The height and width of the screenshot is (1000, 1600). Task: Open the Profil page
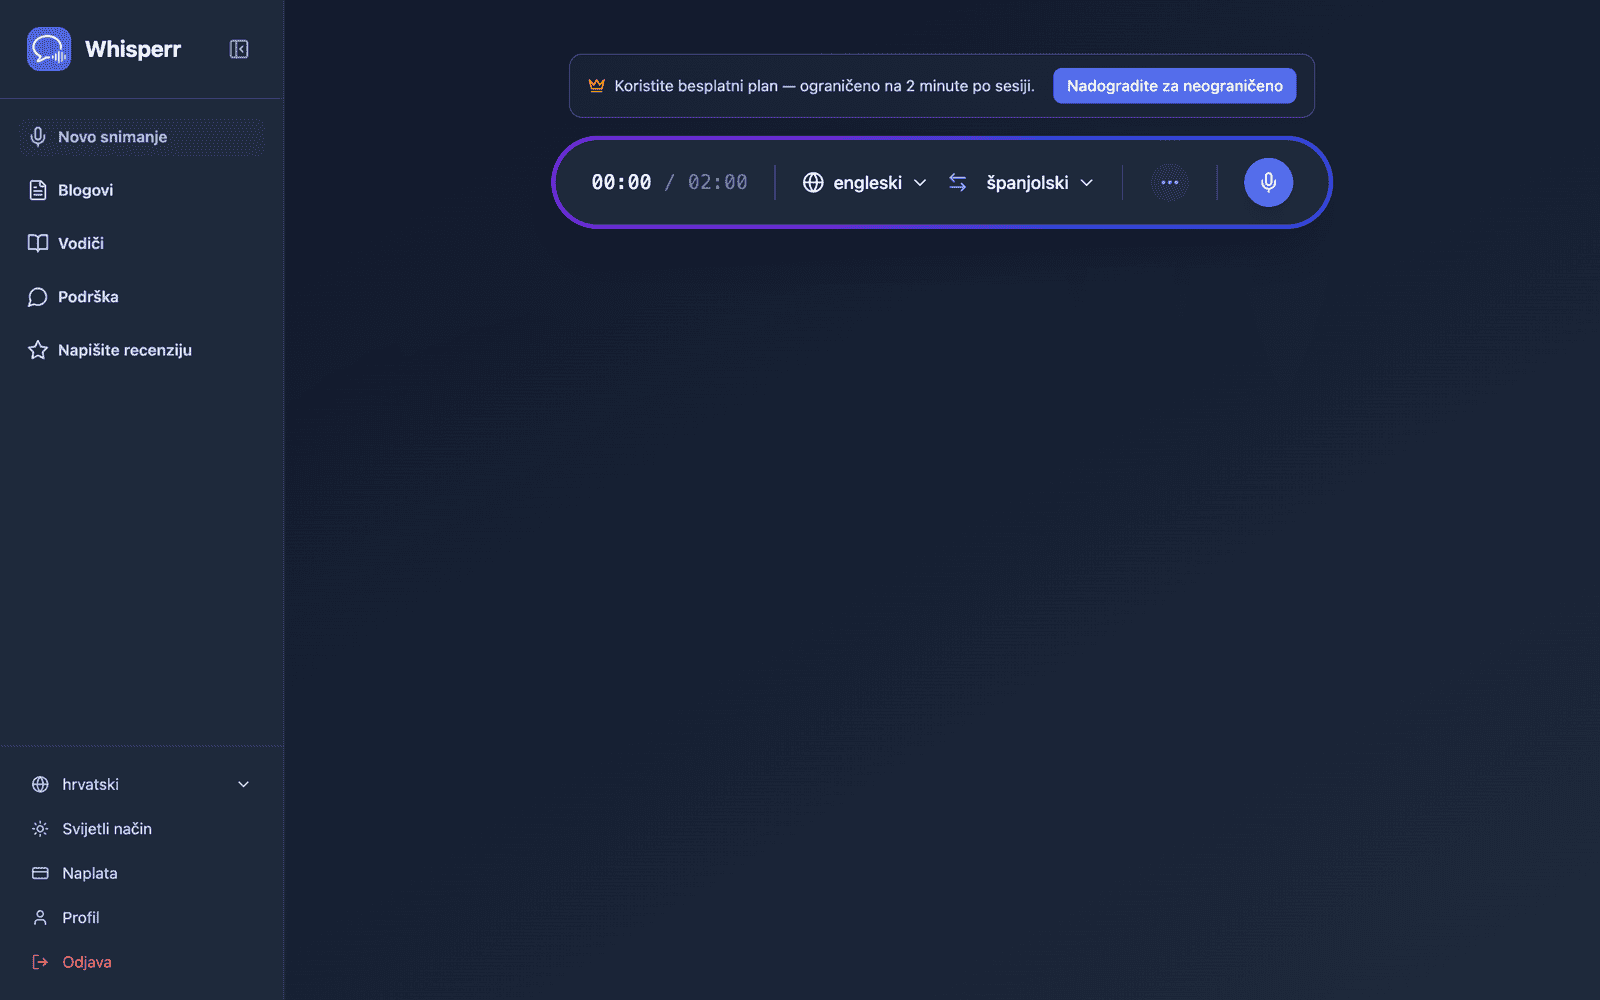click(141, 918)
